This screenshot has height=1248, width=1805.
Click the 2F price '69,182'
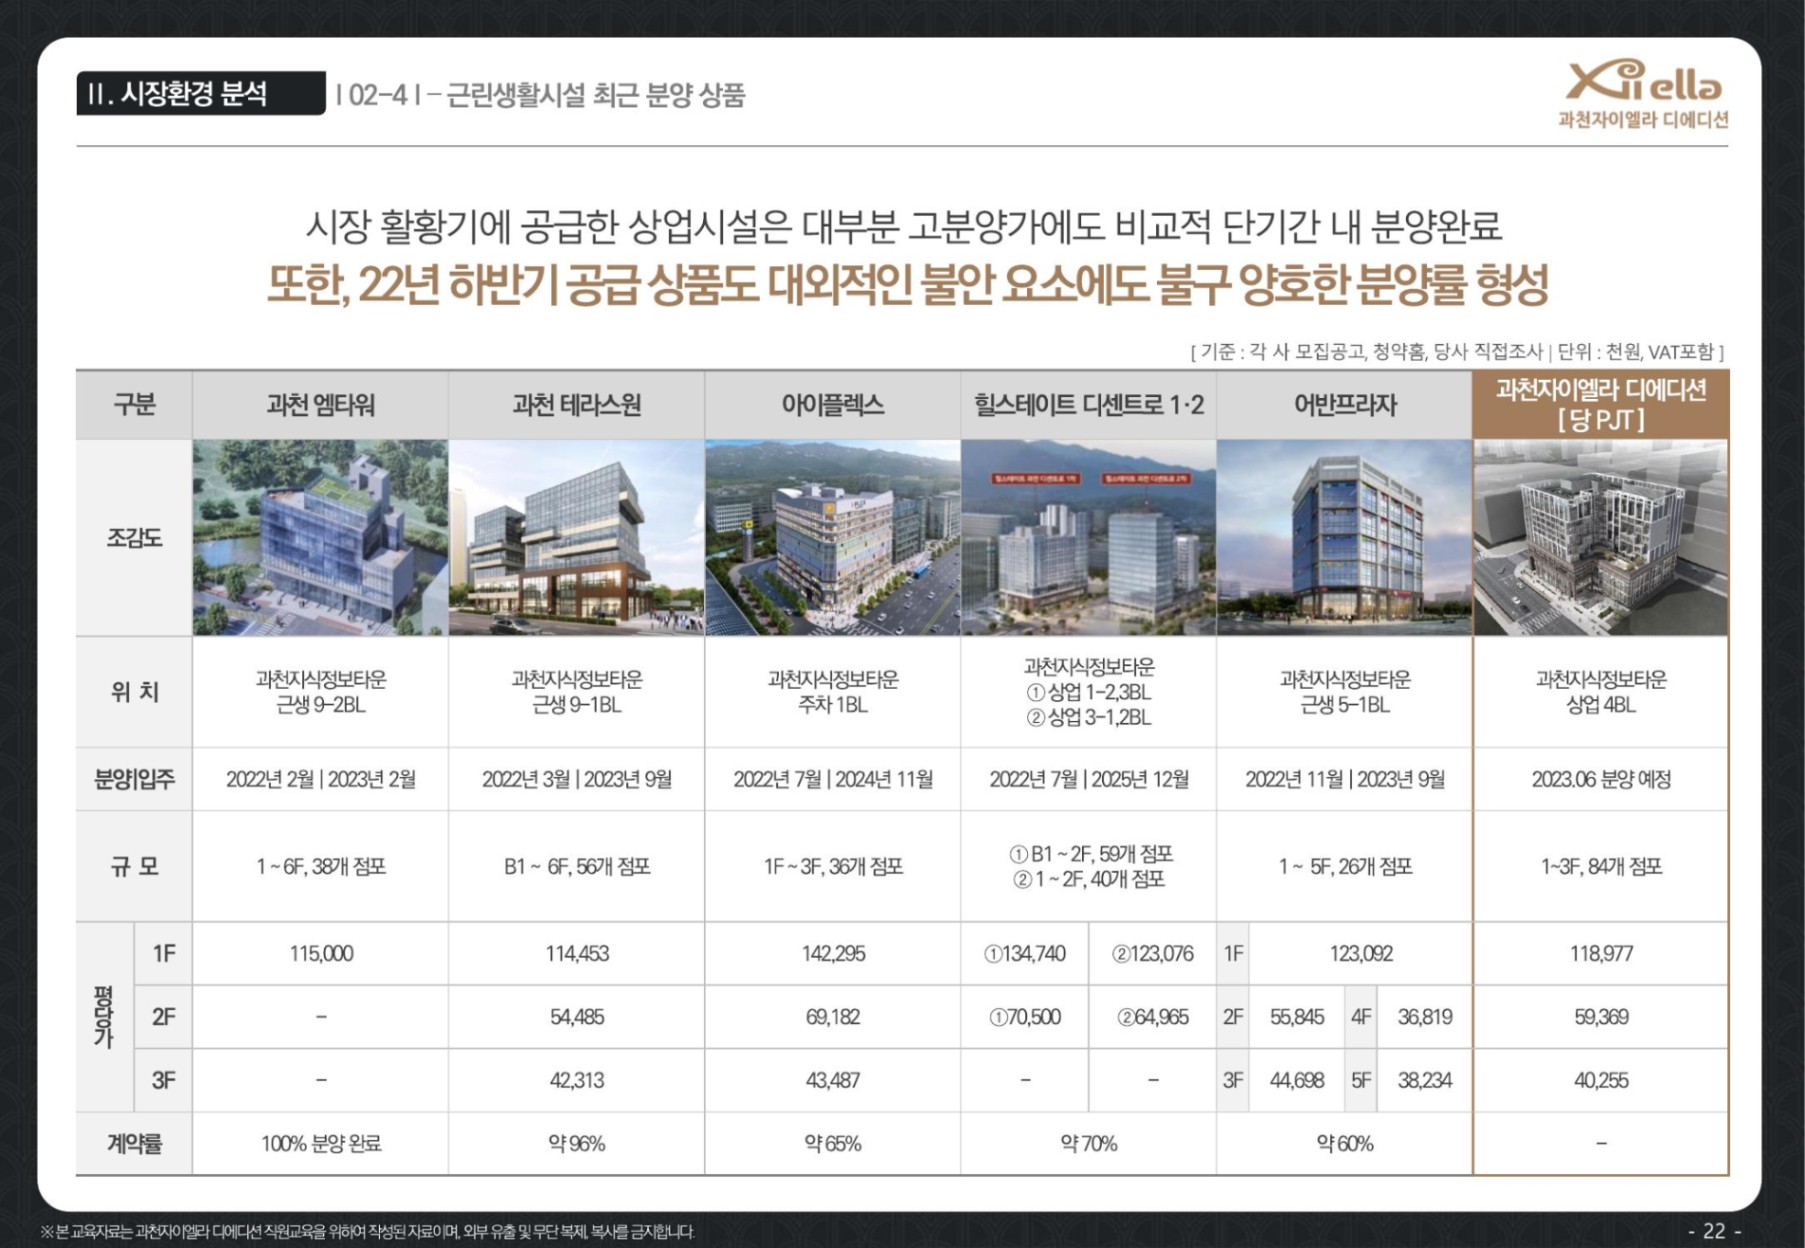click(833, 1016)
